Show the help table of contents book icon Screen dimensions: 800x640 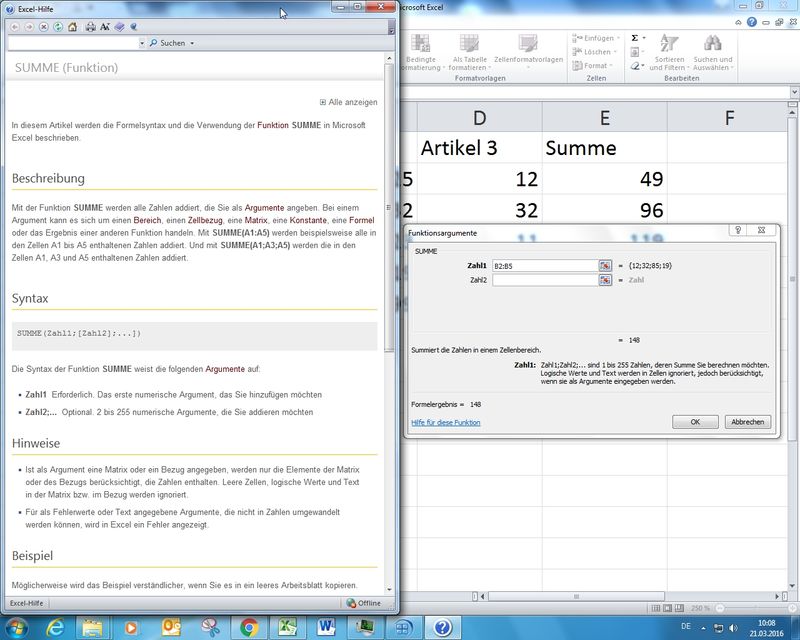(x=119, y=27)
